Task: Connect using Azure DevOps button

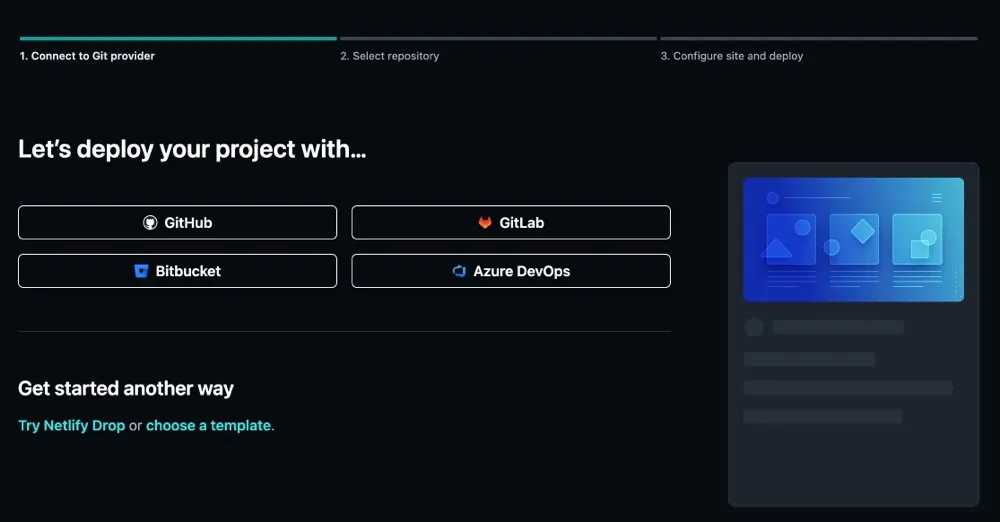Action: pos(511,271)
